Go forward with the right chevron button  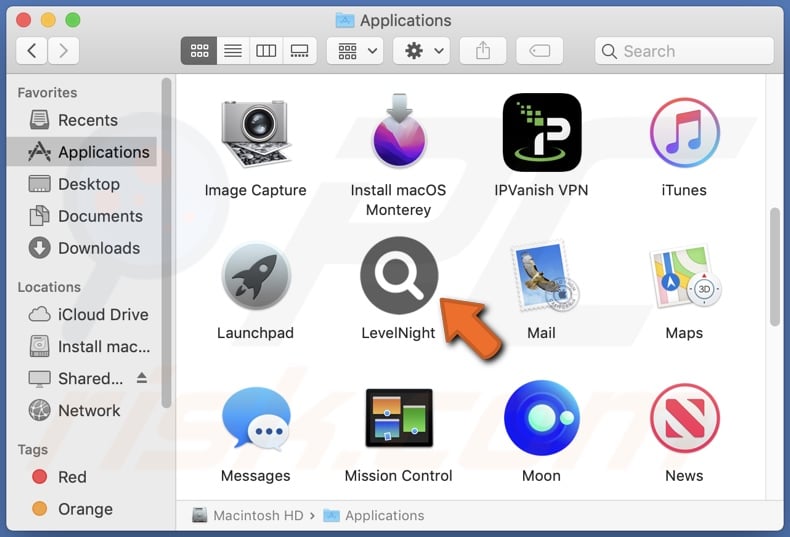[63, 51]
